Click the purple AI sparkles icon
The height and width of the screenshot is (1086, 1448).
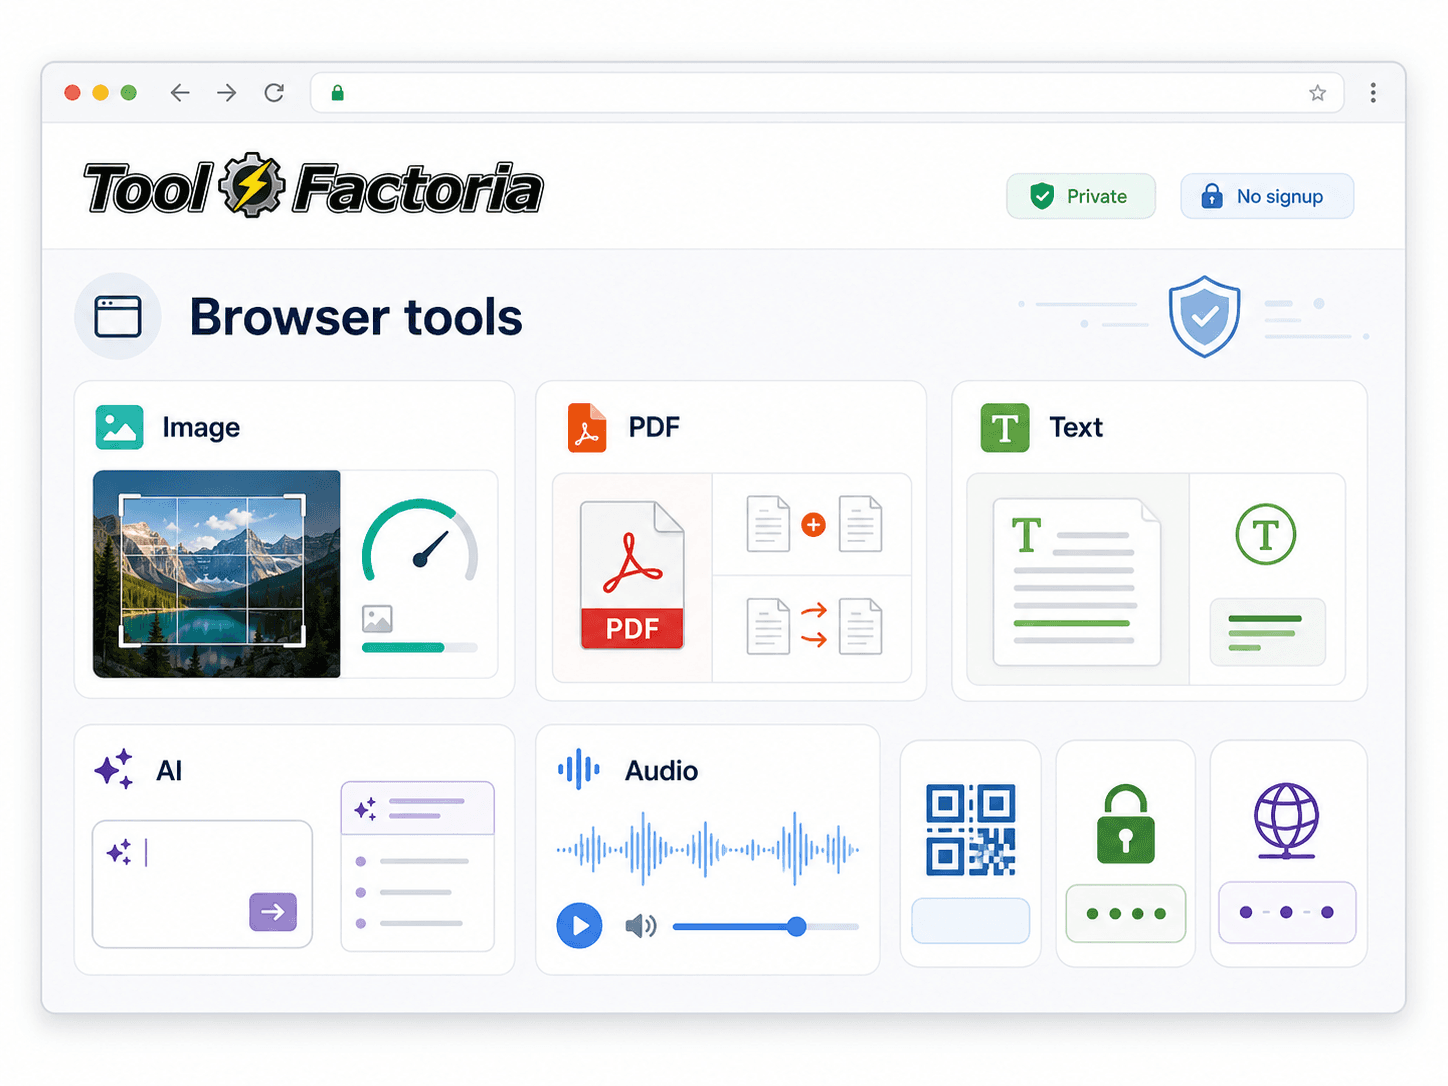114,769
